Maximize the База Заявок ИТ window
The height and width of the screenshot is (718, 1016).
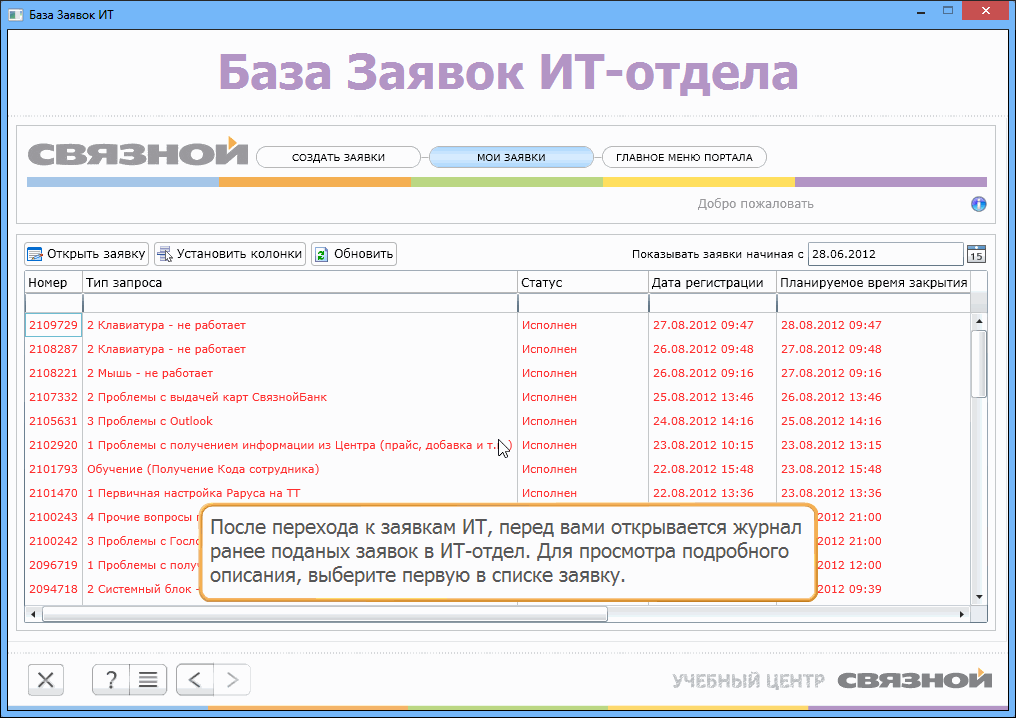(x=948, y=11)
